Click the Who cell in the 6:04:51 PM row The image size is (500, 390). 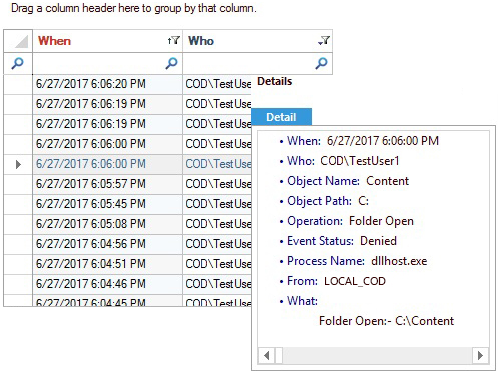pos(217,264)
